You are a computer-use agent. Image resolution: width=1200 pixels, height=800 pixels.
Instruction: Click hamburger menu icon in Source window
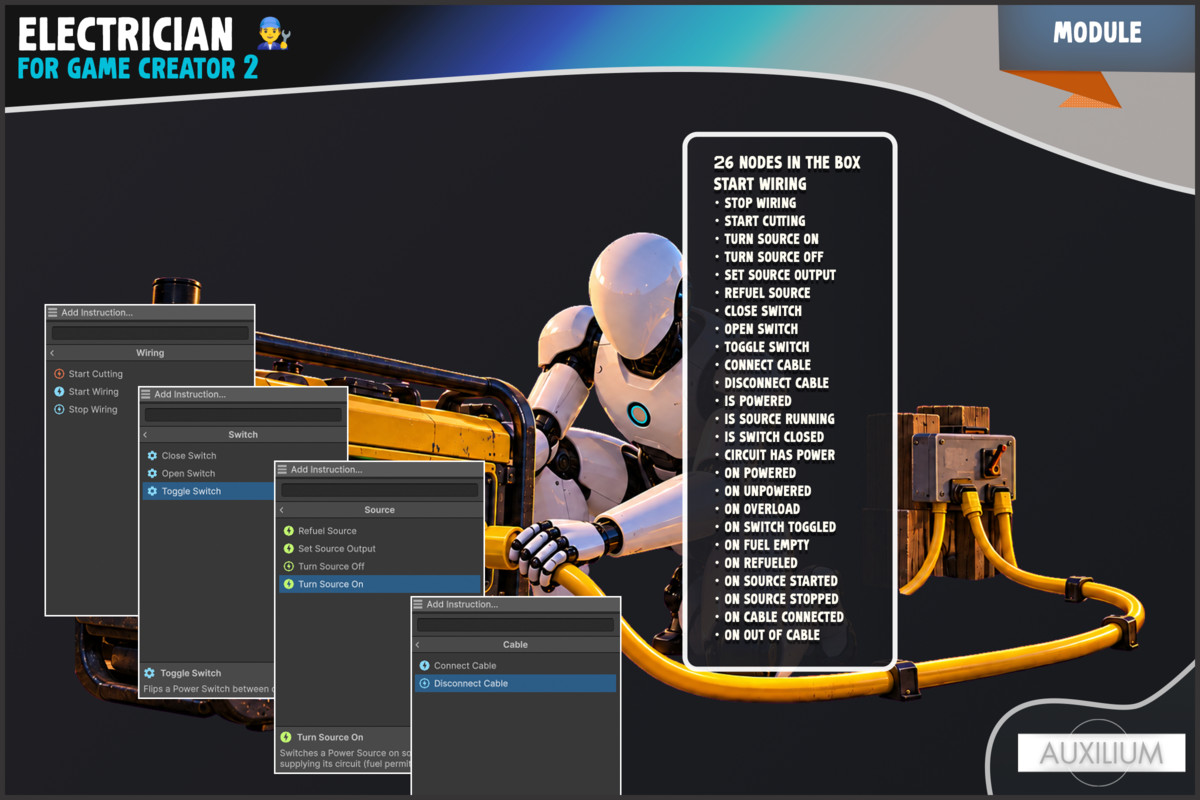tap(283, 469)
